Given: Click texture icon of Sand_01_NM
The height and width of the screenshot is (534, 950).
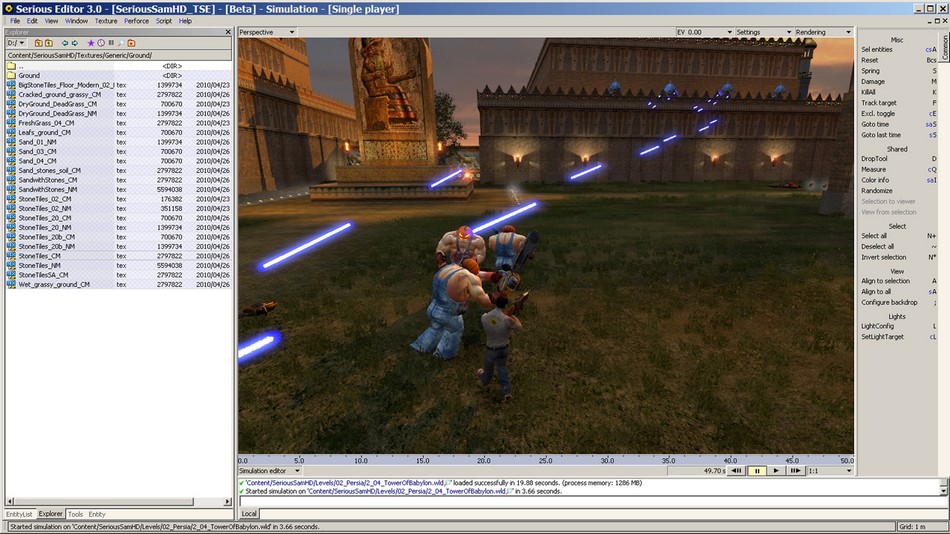Looking at the screenshot, I should (11, 142).
